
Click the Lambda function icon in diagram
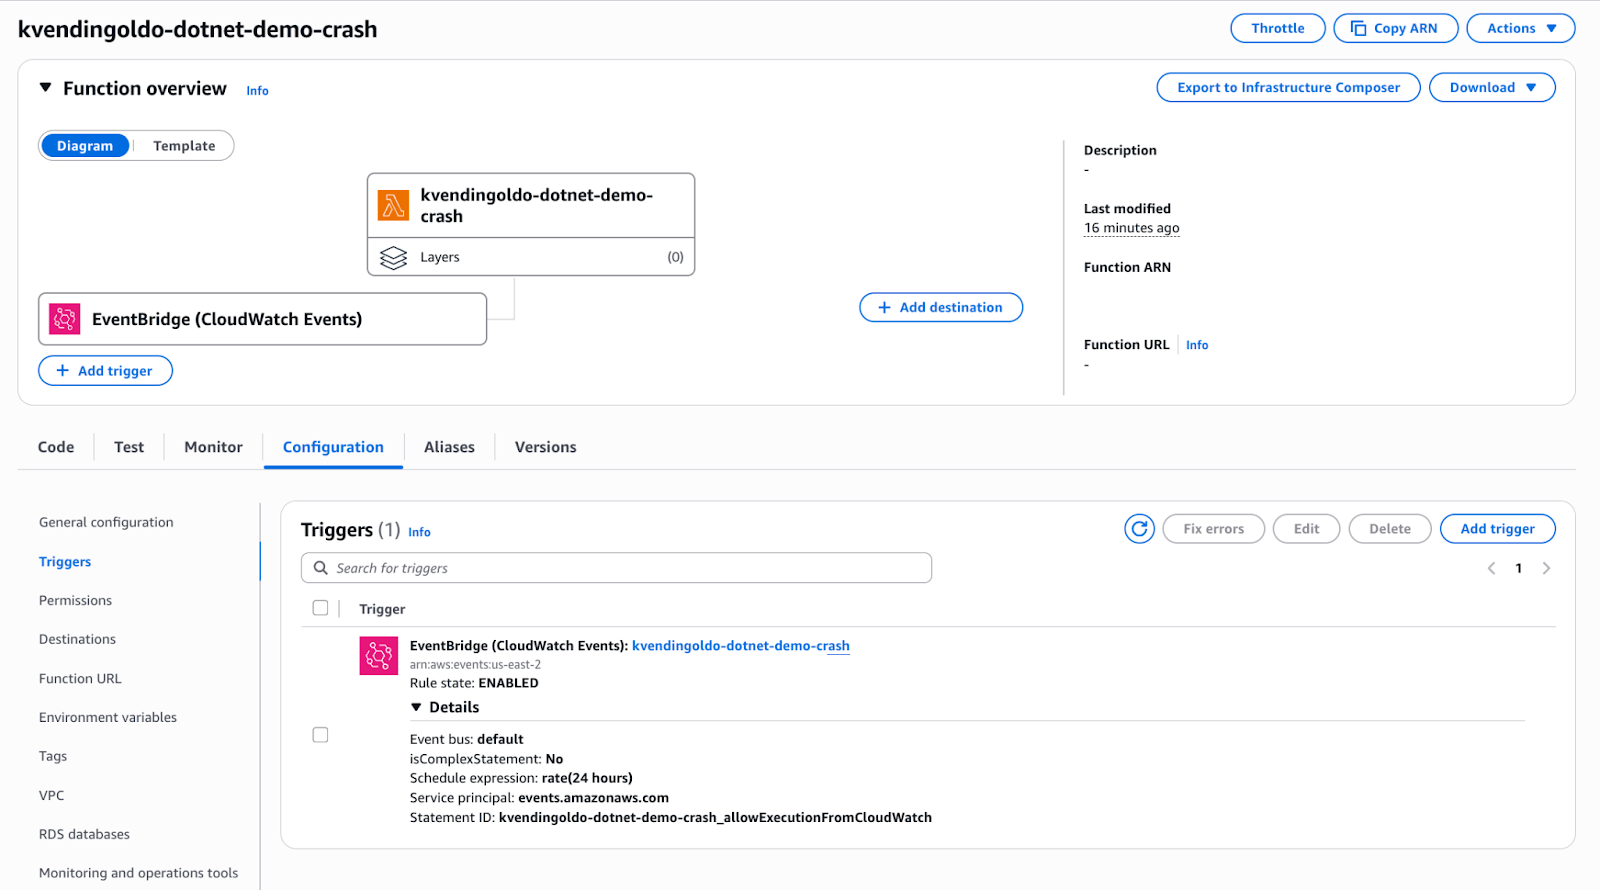(393, 205)
